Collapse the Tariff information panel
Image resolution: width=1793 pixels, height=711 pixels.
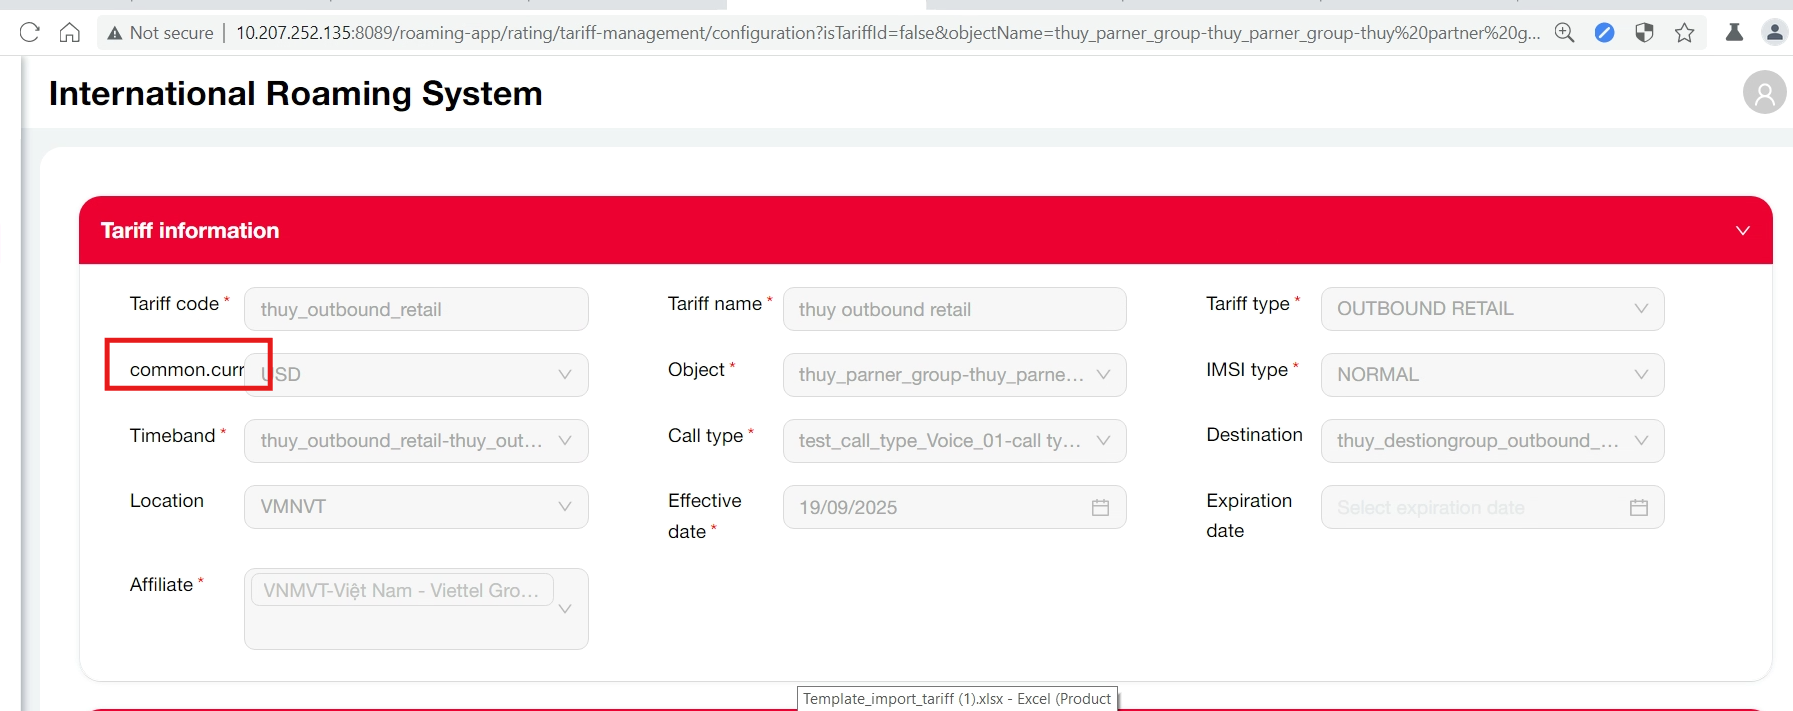(x=1742, y=231)
